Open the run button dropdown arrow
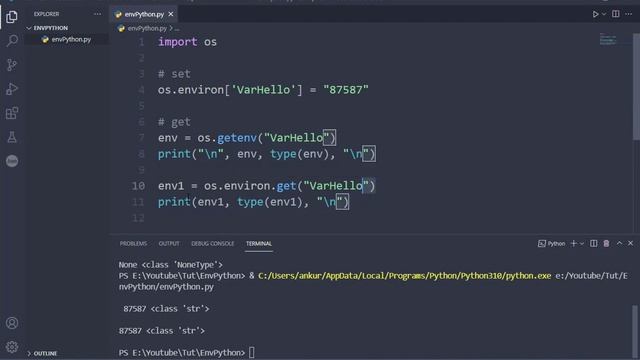 click(x=604, y=14)
